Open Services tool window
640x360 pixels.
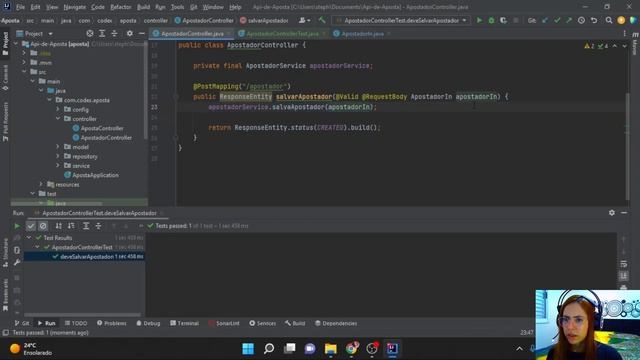point(263,323)
